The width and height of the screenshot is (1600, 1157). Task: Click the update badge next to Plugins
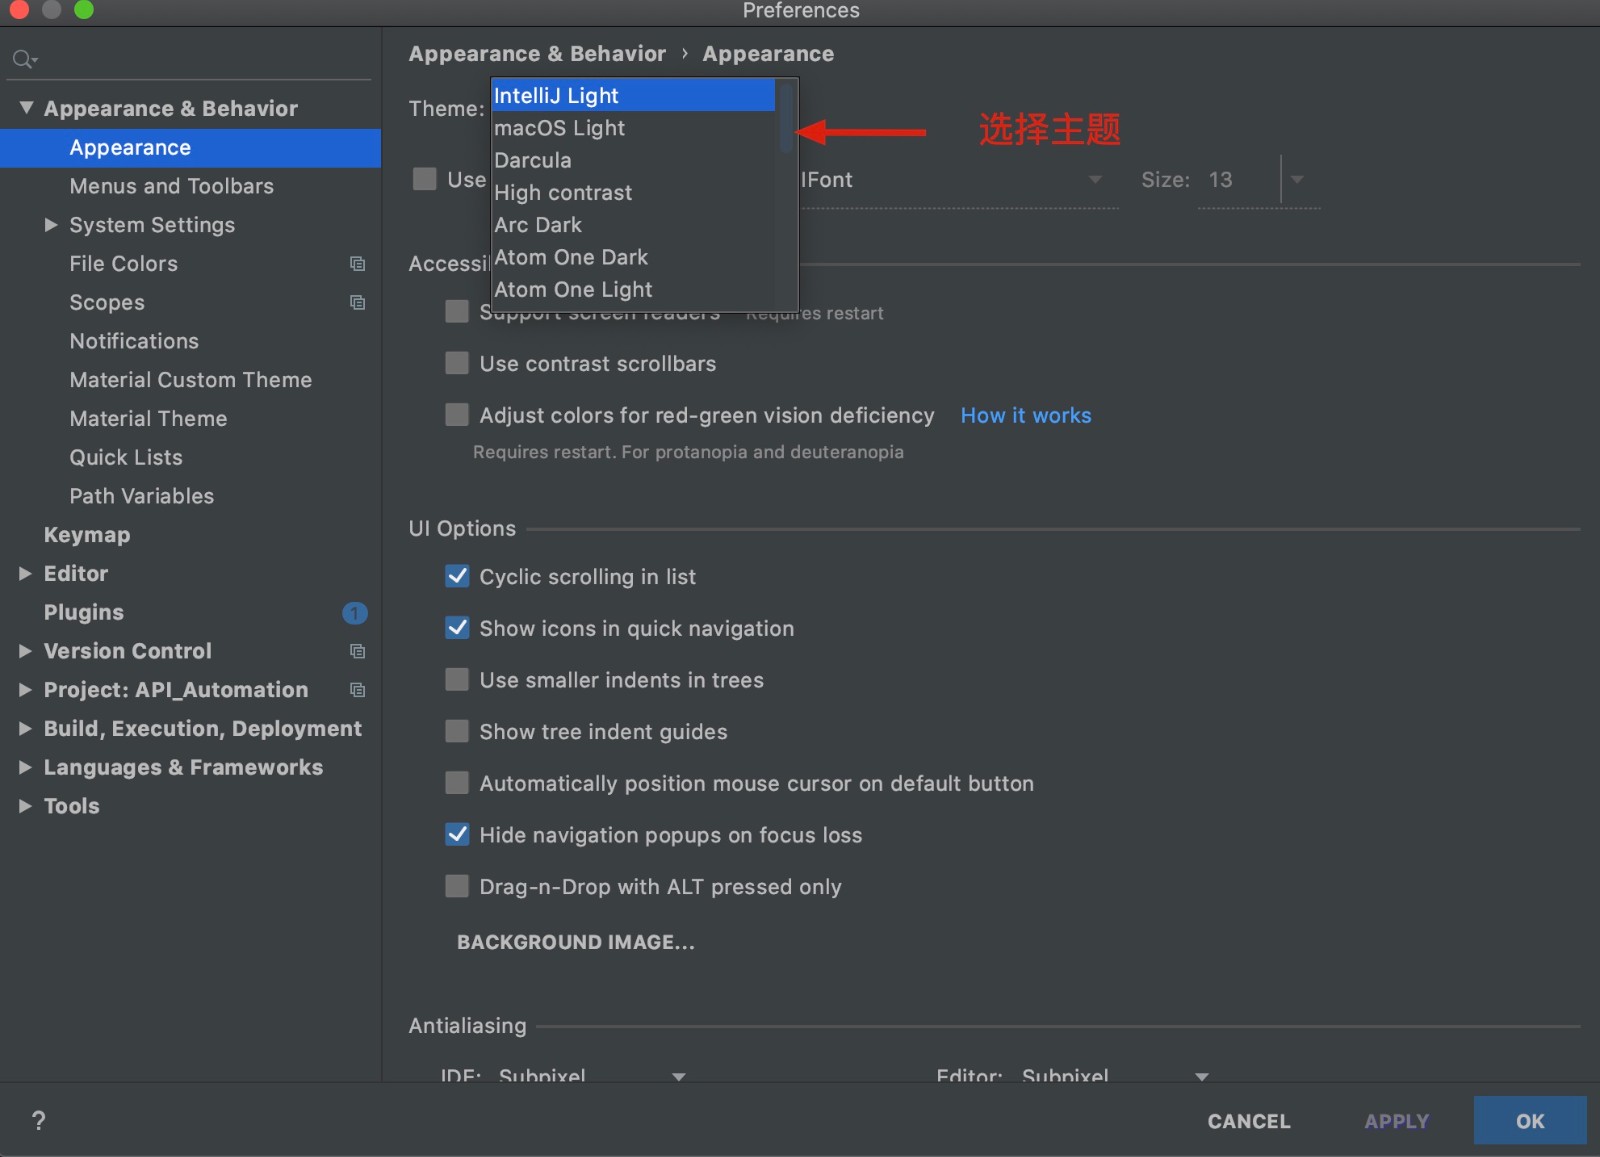355,613
